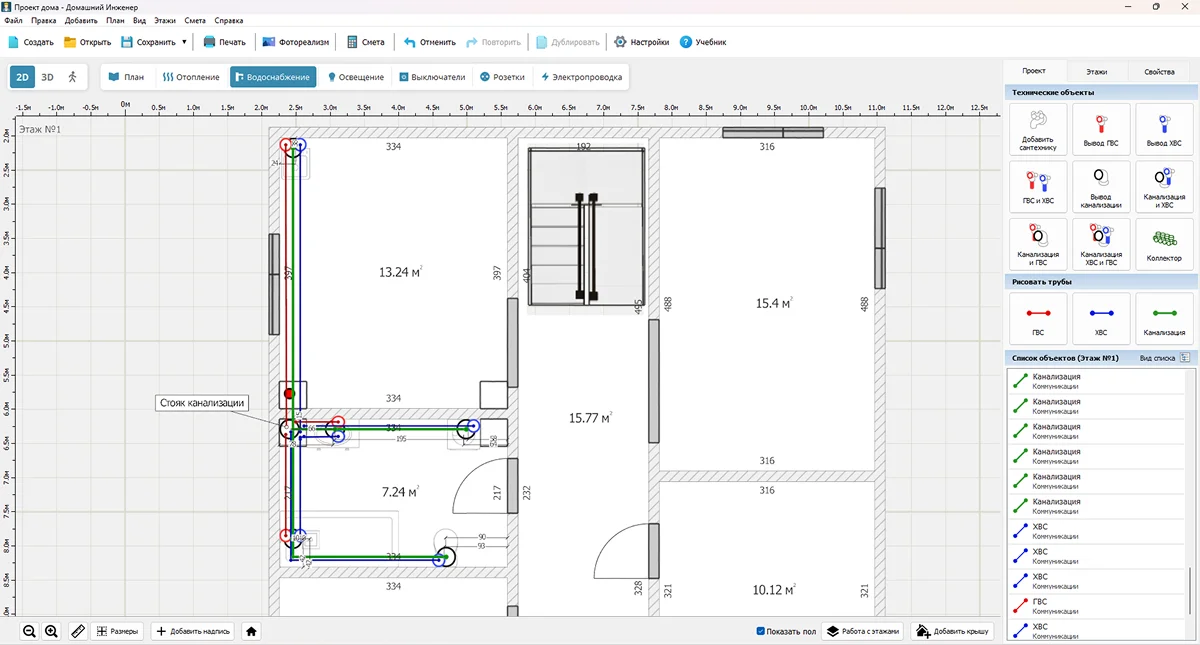Pick the green Канализация pipe drawing tool
The height and width of the screenshot is (645, 1200).
(1163, 319)
